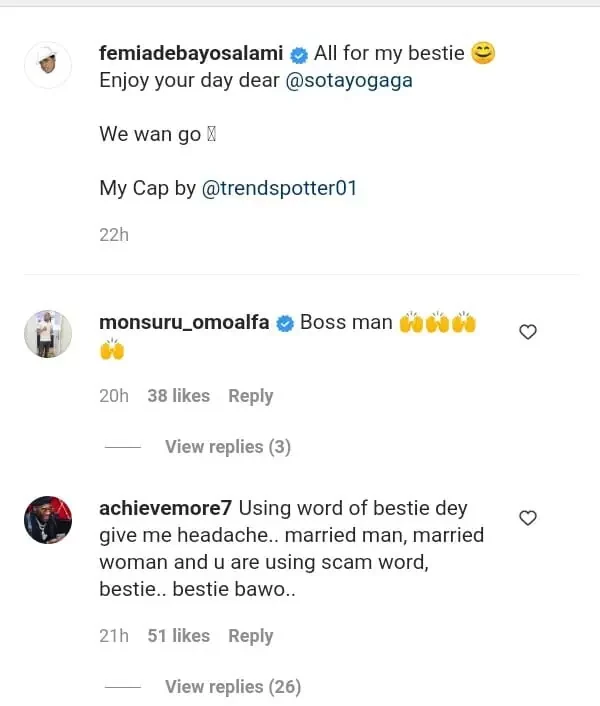The image size is (600, 706).
Task: Reply to achievemore7's comment
Action: pos(250,636)
